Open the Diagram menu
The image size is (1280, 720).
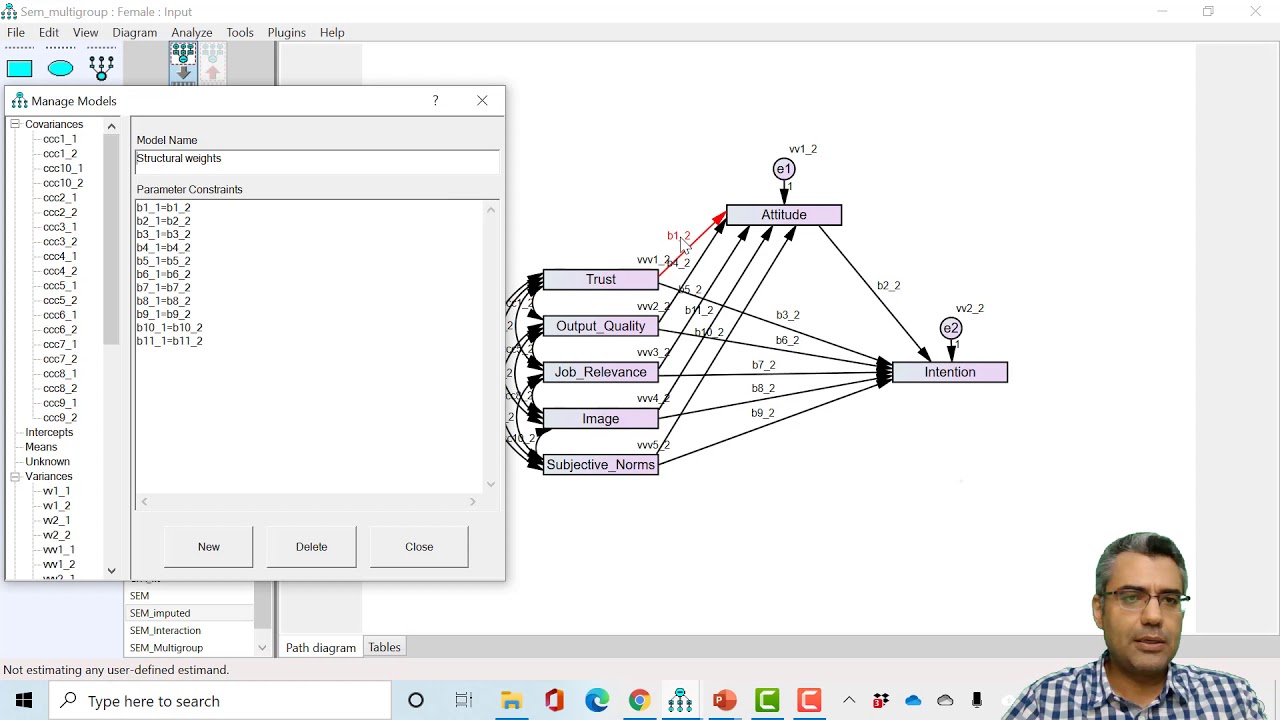(x=134, y=32)
